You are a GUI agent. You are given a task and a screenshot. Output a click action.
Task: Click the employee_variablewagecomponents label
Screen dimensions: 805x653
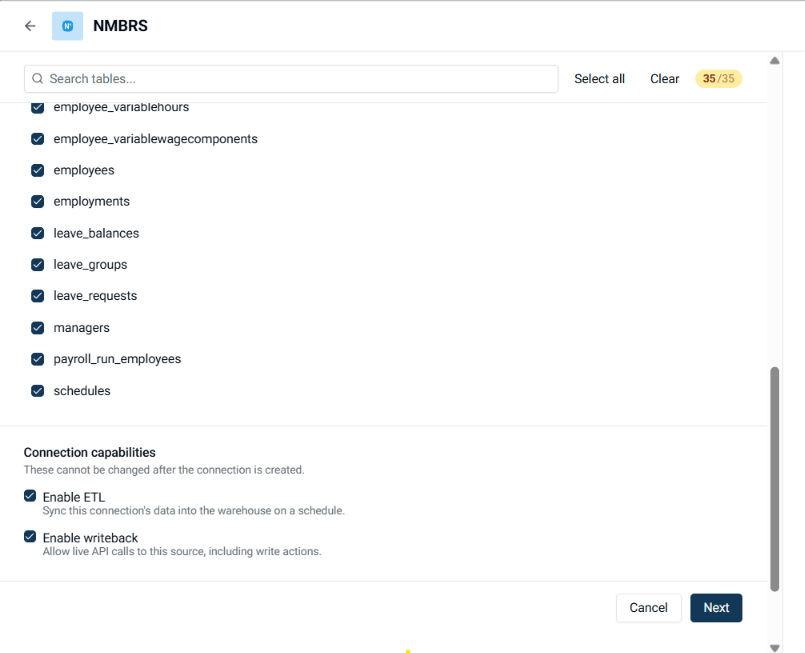coord(156,139)
